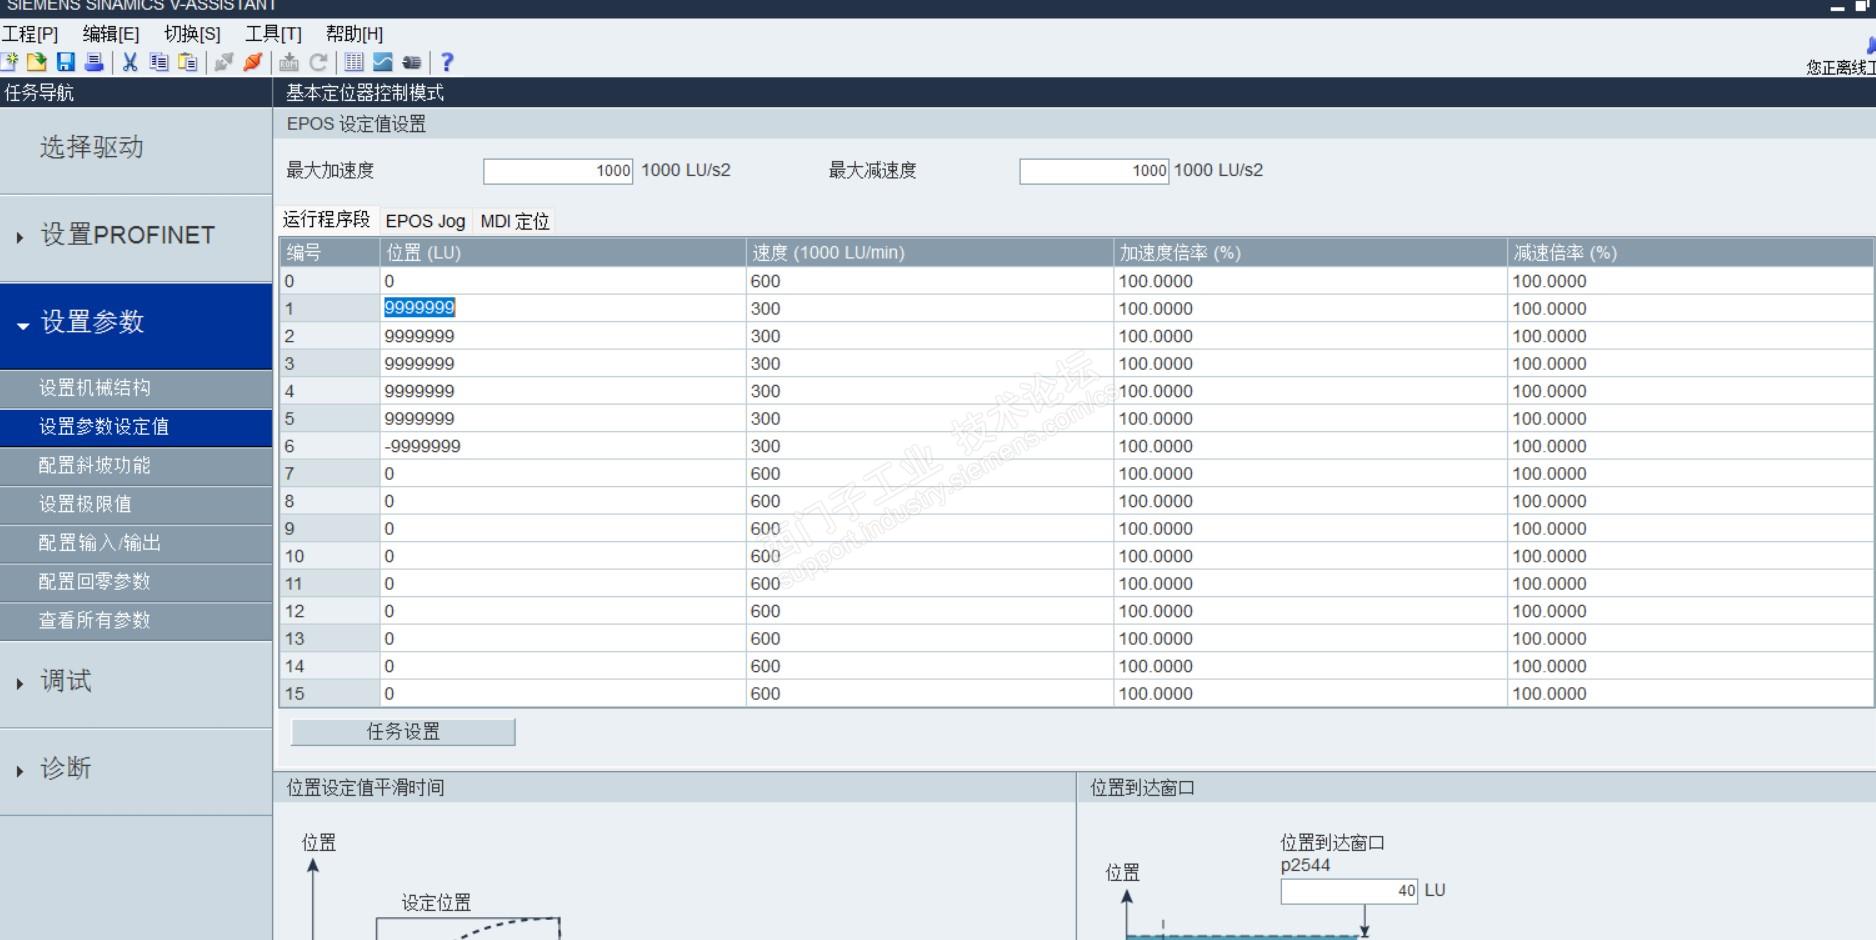Expand the 调试 section arrow

pos(20,684)
